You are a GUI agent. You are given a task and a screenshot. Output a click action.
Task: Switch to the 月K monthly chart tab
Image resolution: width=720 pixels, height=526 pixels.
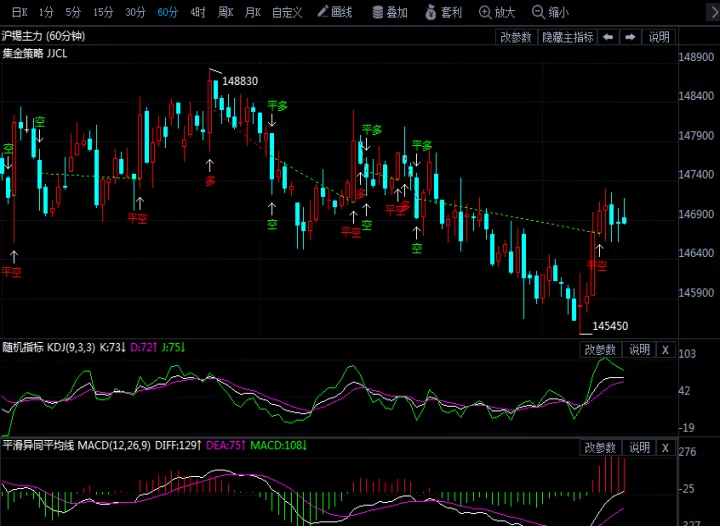(253, 12)
